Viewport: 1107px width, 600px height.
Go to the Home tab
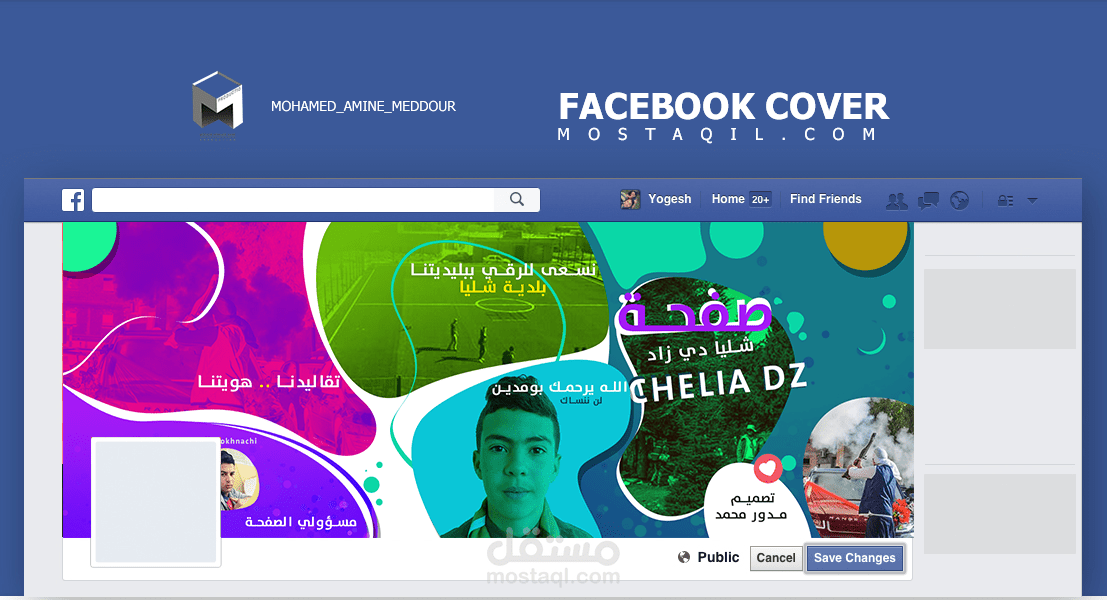point(728,199)
